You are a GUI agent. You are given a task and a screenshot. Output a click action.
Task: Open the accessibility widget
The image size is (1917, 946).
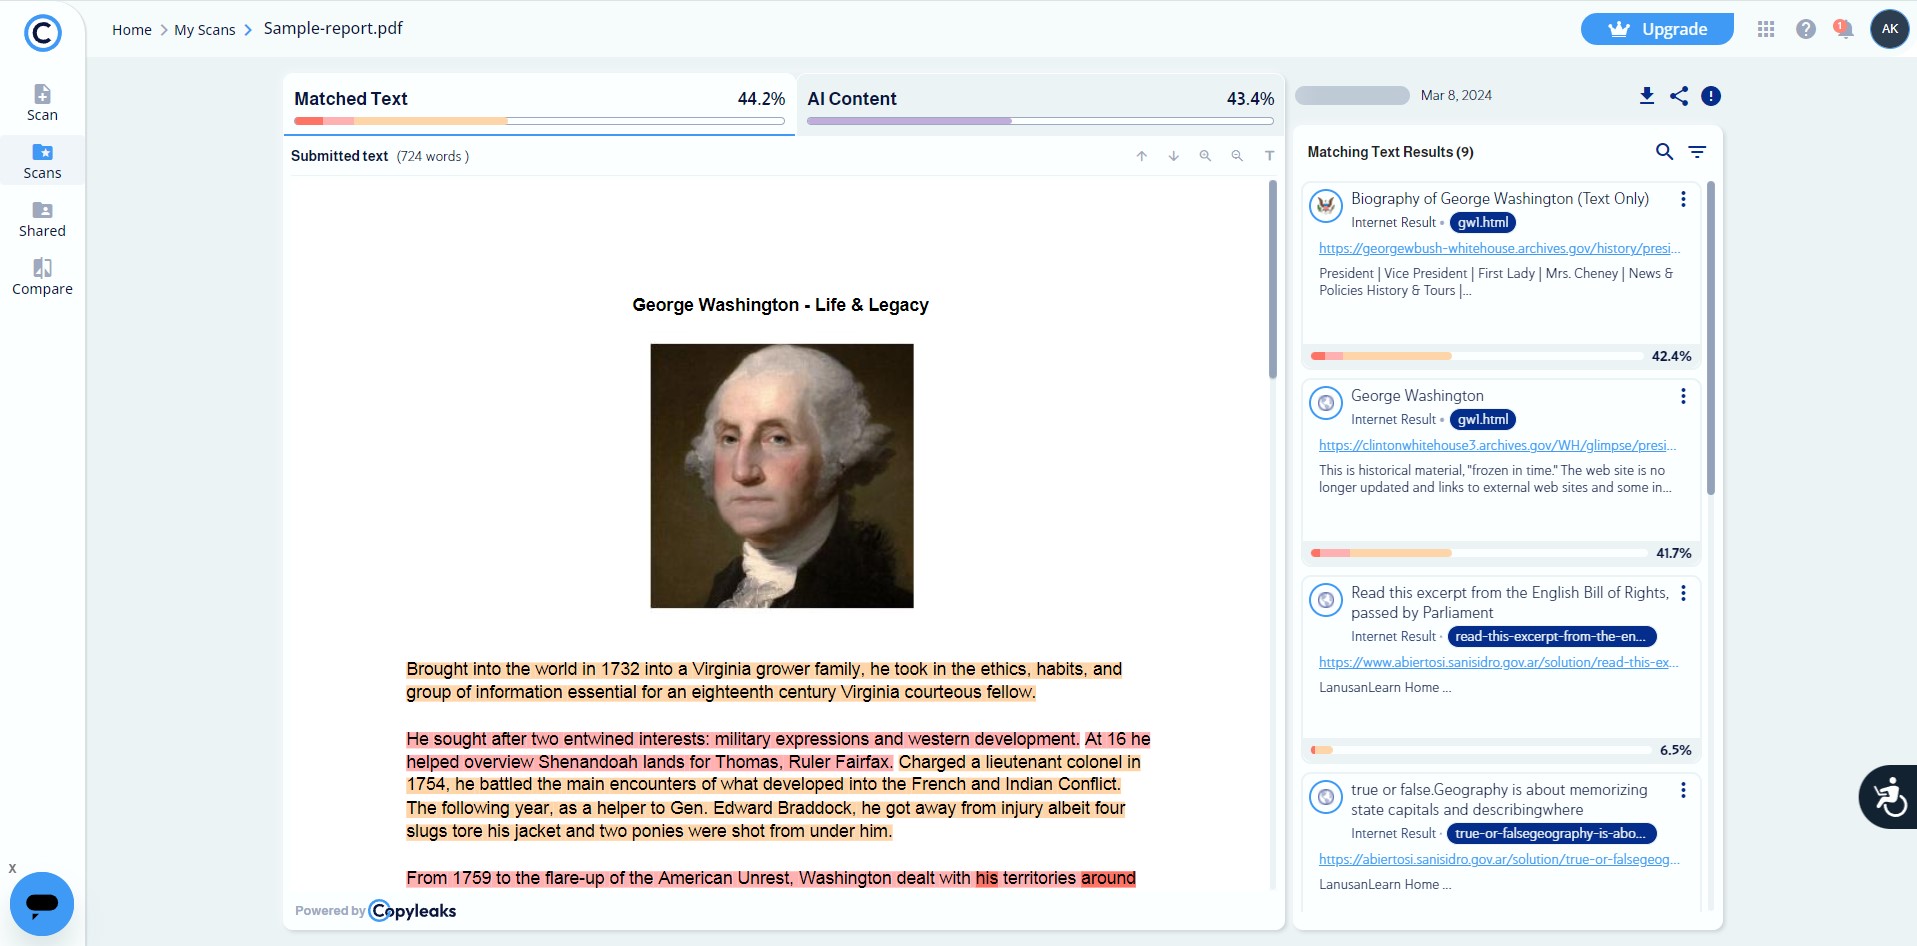coord(1889,797)
